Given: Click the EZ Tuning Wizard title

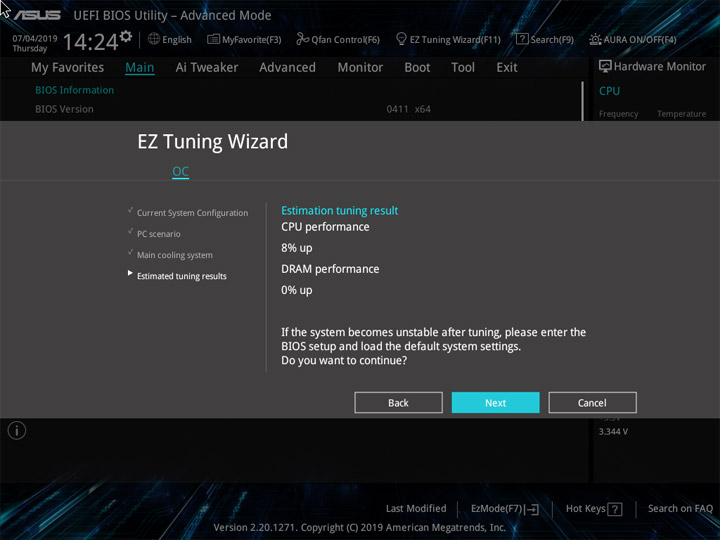Looking at the screenshot, I should pos(213,141).
